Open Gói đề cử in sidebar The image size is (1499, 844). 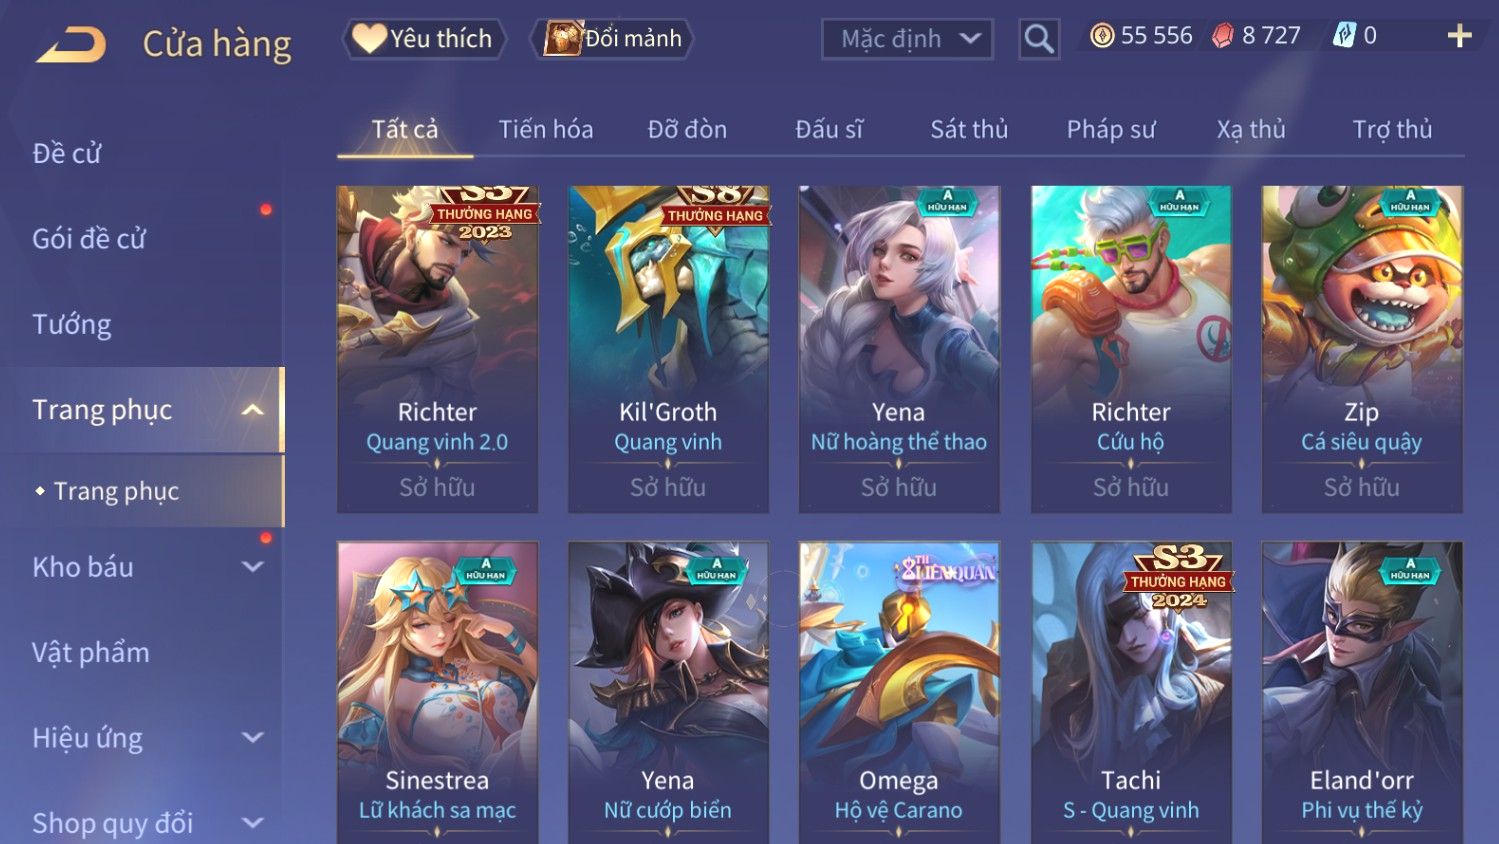tap(89, 239)
